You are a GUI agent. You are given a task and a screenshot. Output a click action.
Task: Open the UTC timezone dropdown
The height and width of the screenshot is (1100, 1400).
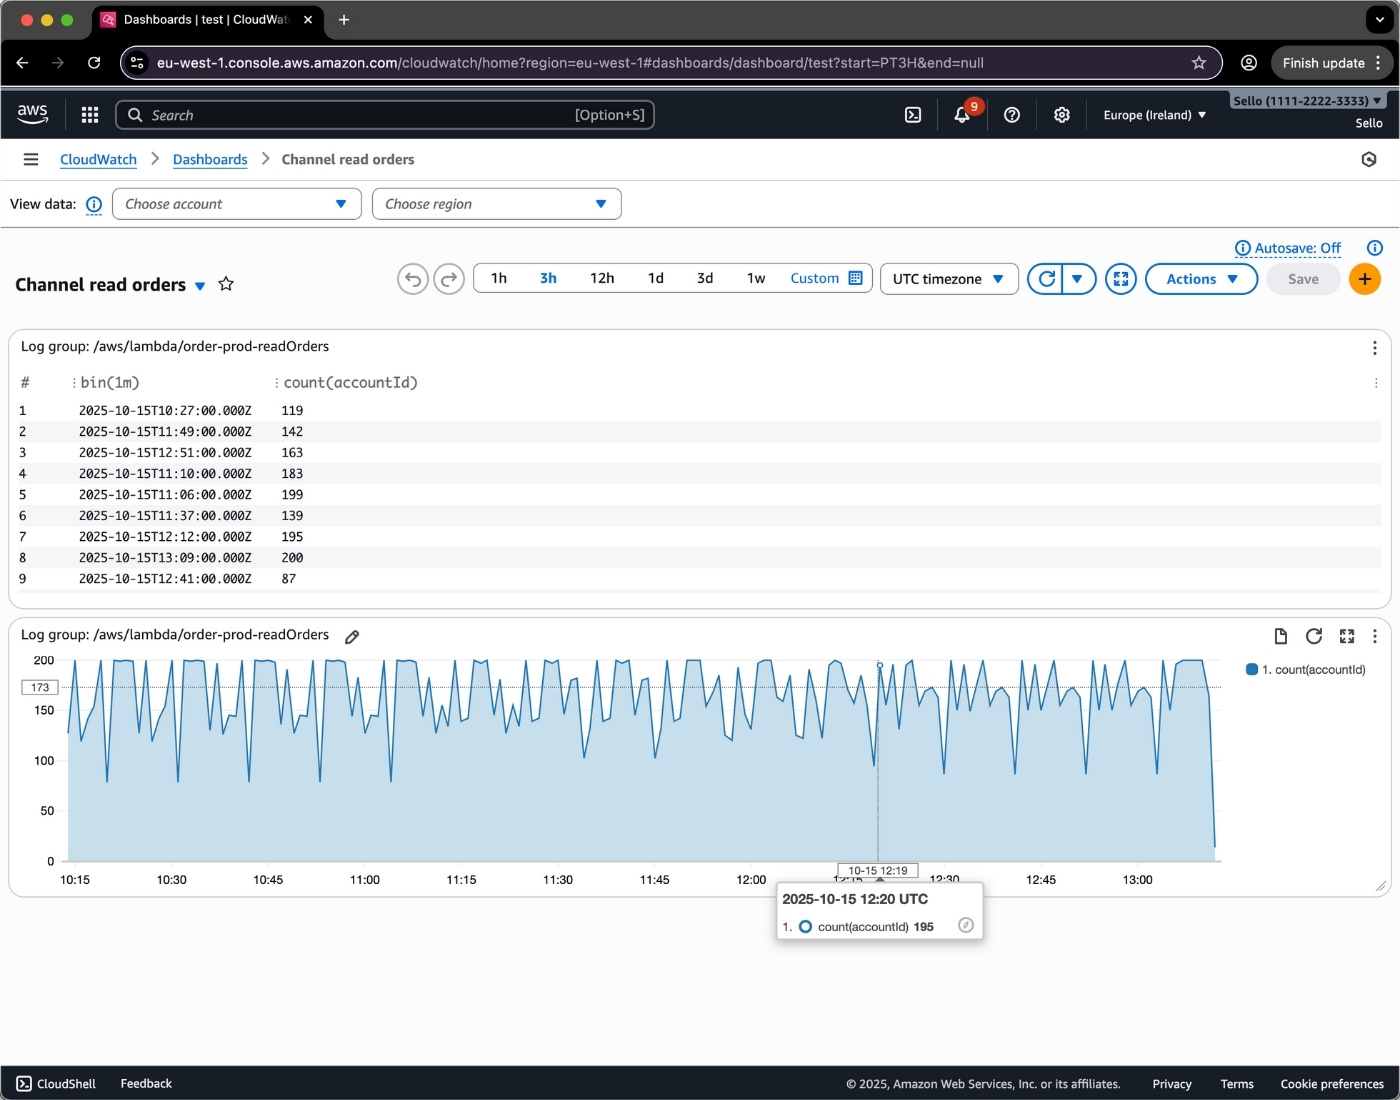click(x=948, y=279)
